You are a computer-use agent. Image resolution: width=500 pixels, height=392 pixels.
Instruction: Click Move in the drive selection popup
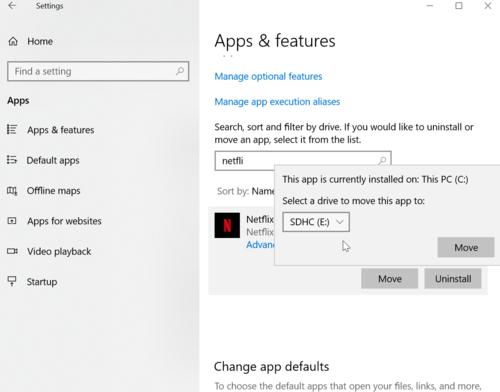(x=466, y=247)
